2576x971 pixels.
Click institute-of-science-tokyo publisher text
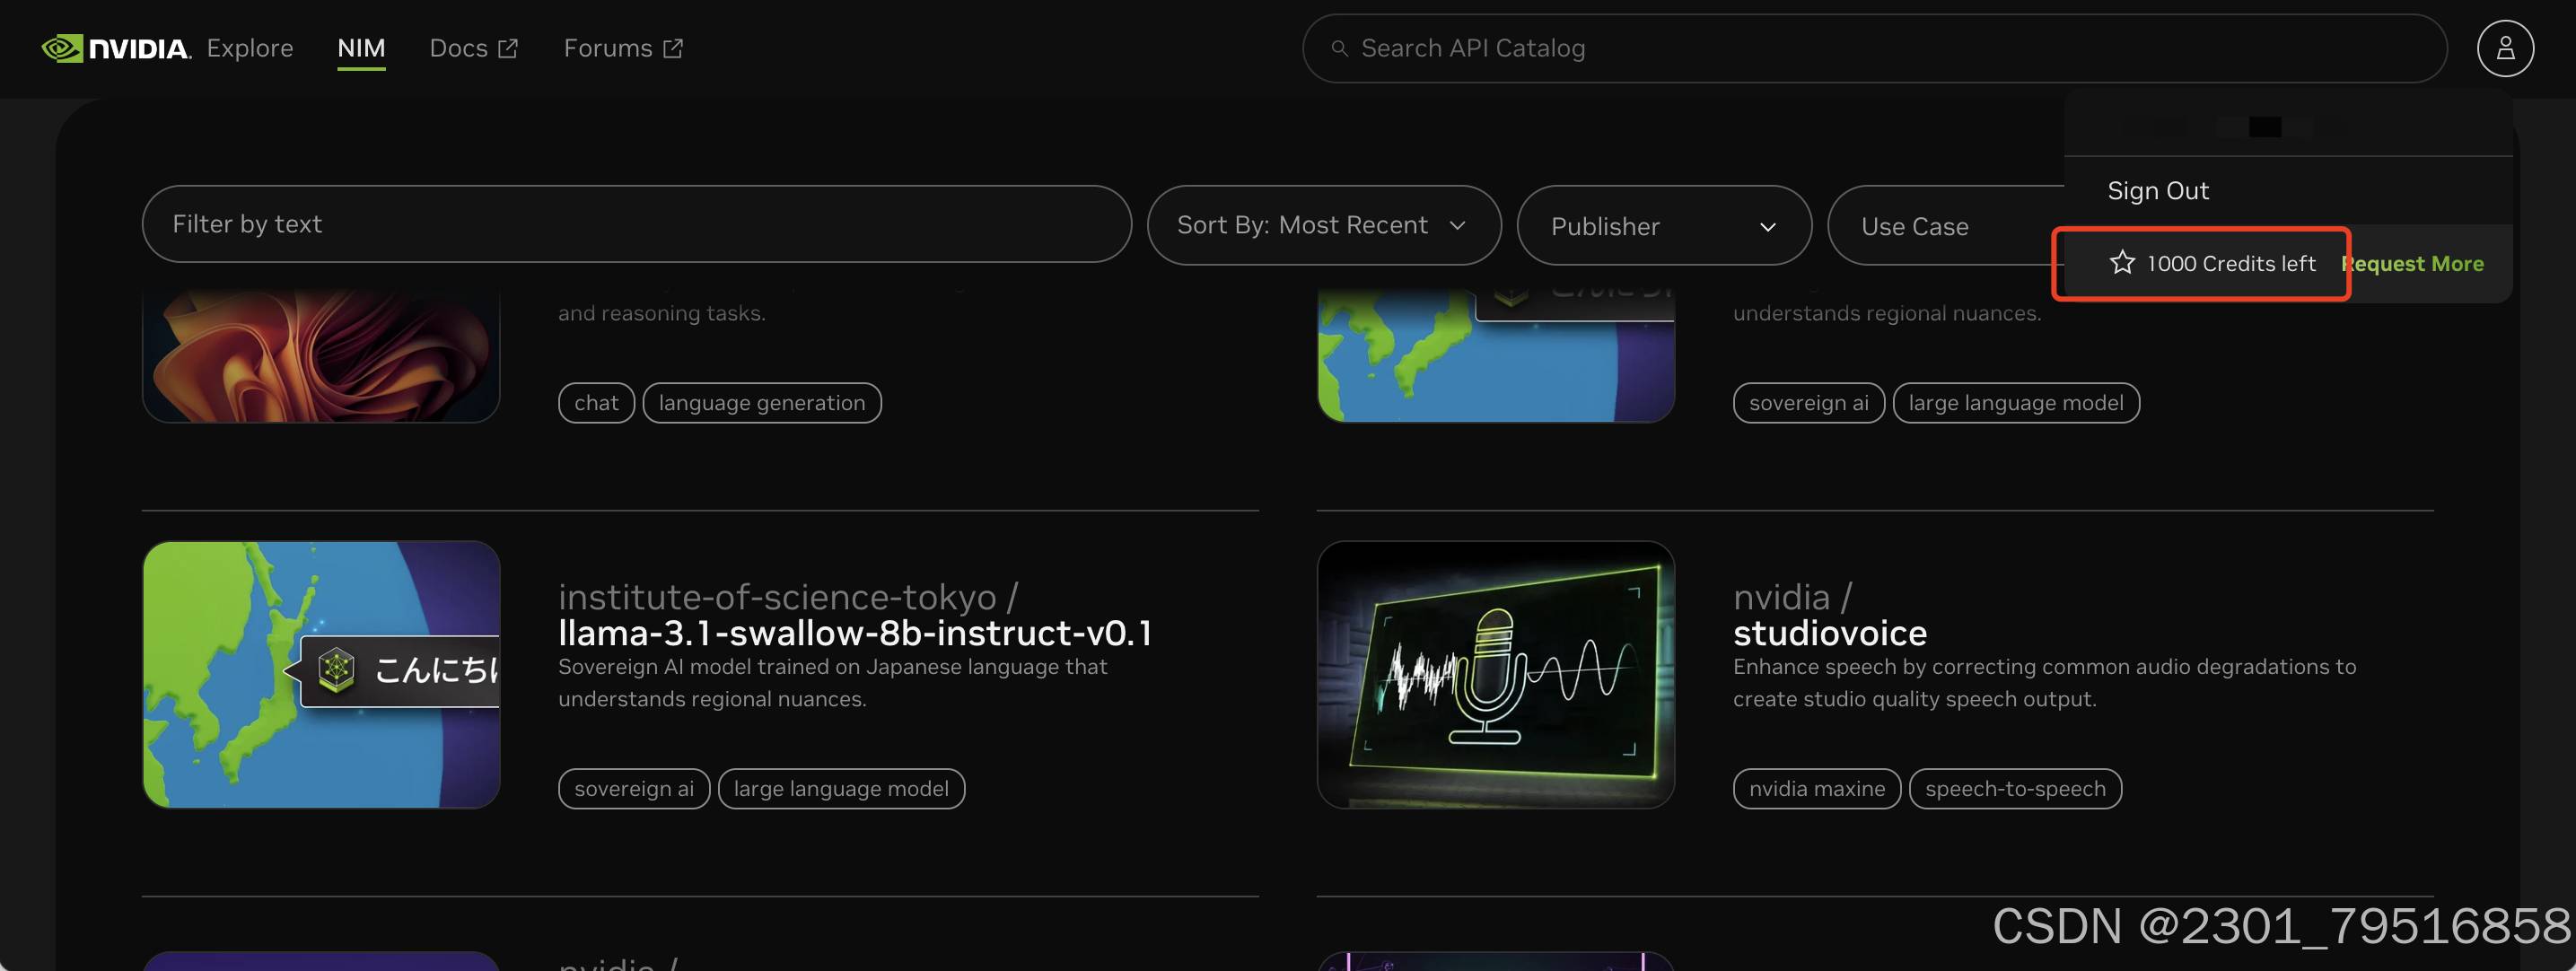[788, 597]
